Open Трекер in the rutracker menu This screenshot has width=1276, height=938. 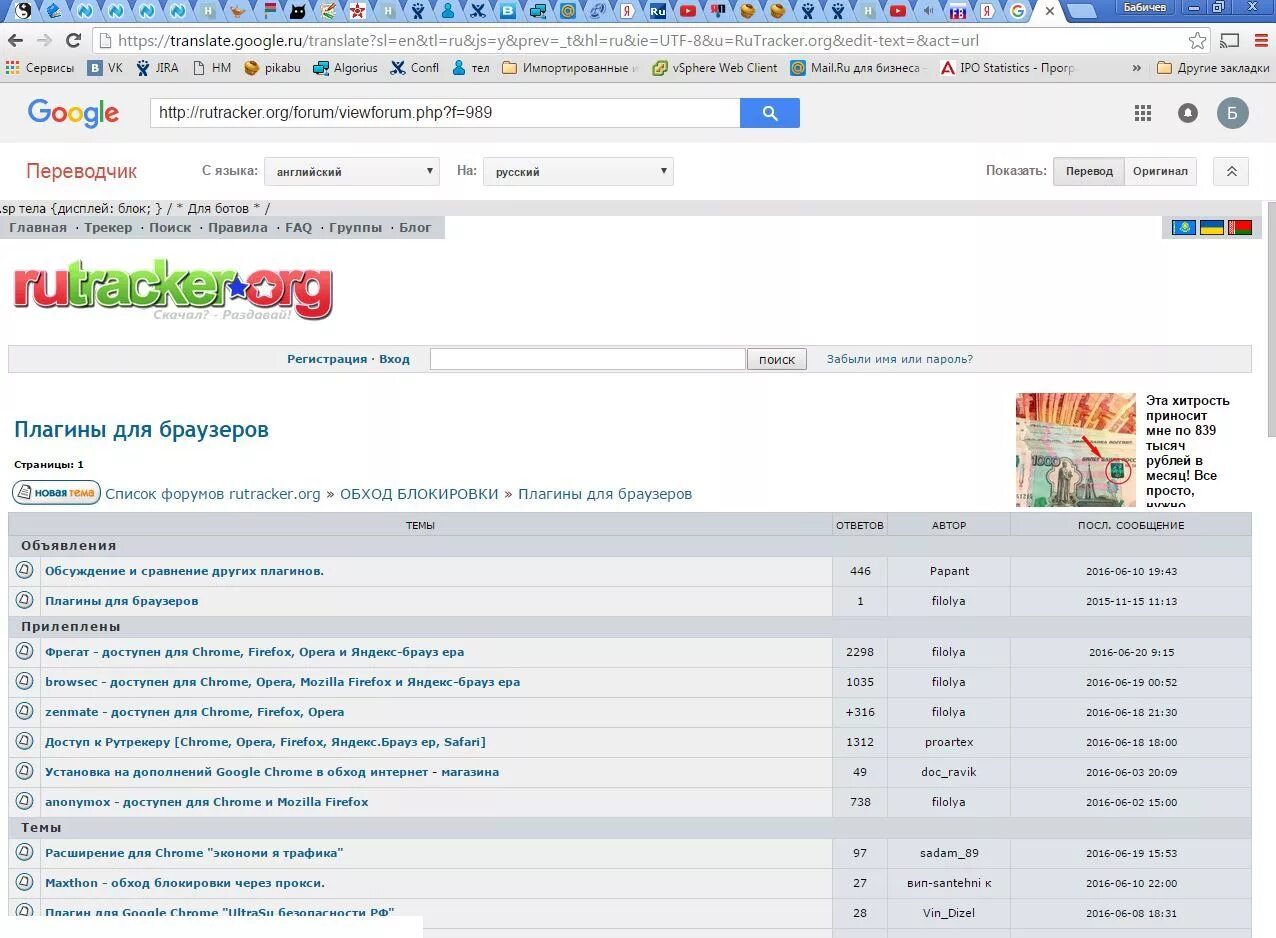[x=108, y=228]
